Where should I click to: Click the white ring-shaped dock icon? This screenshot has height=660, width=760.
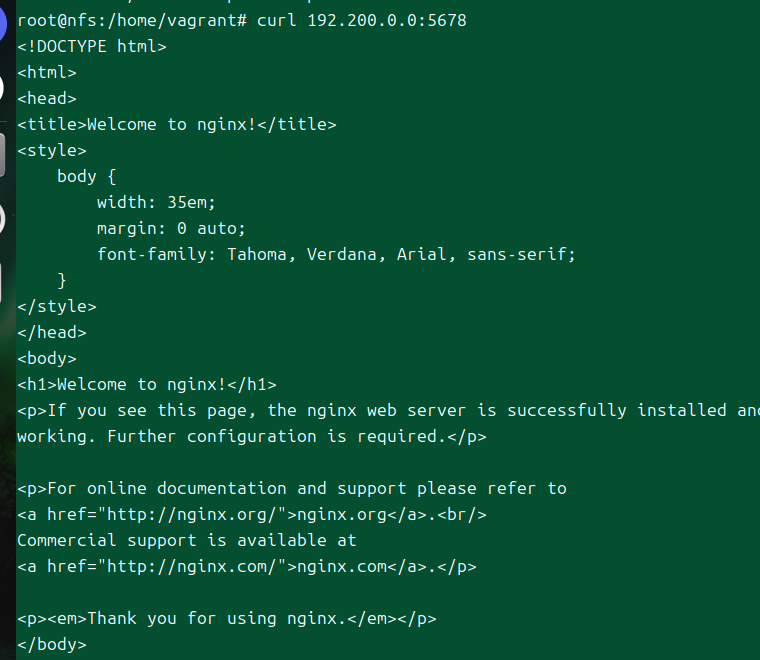click(3, 218)
